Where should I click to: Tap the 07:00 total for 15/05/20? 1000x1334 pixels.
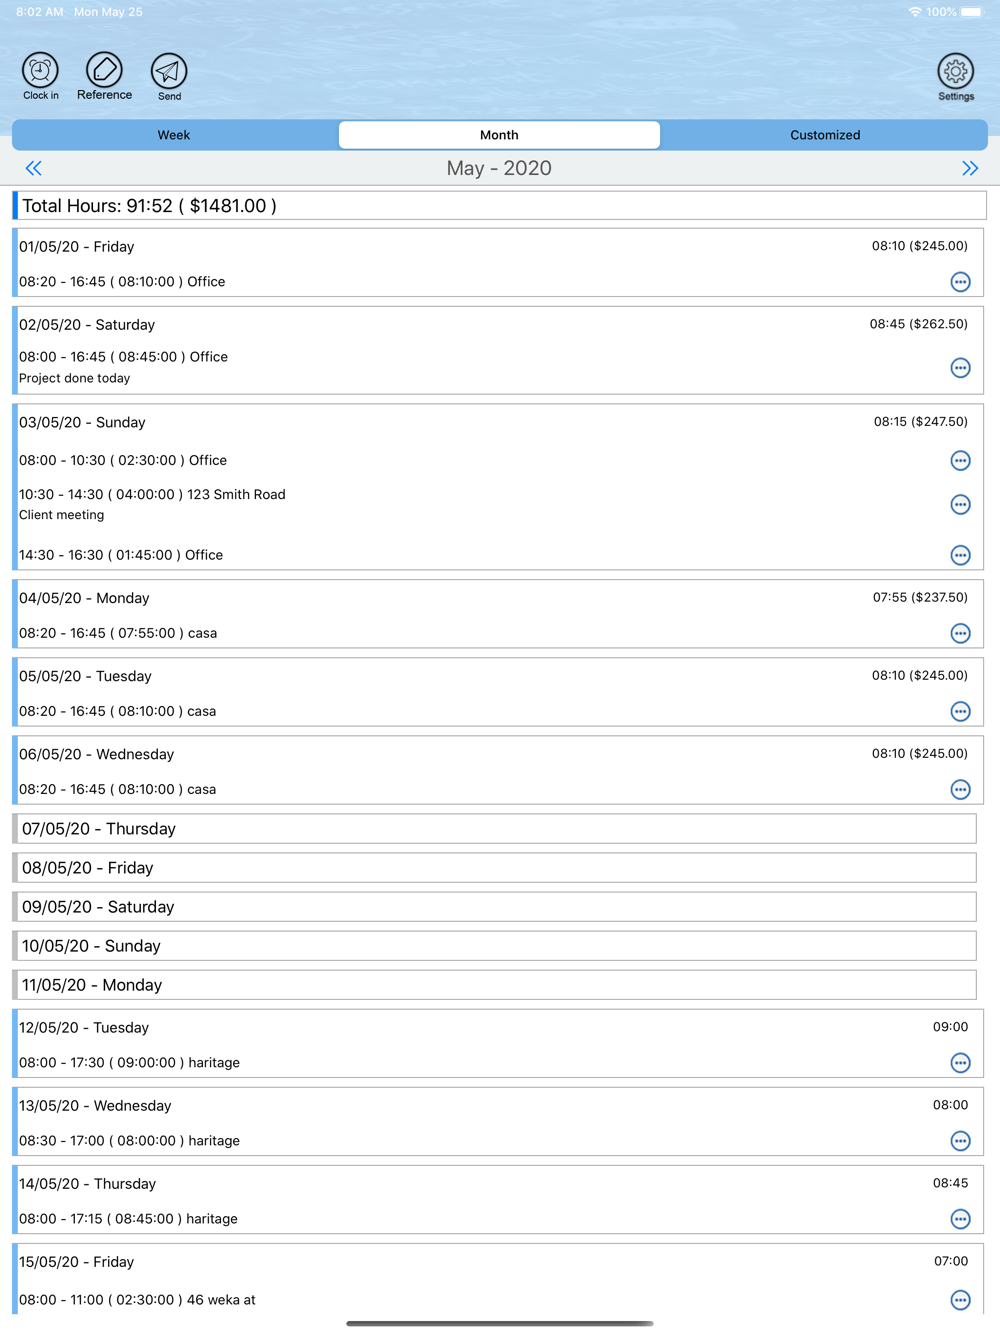[x=951, y=1261]
